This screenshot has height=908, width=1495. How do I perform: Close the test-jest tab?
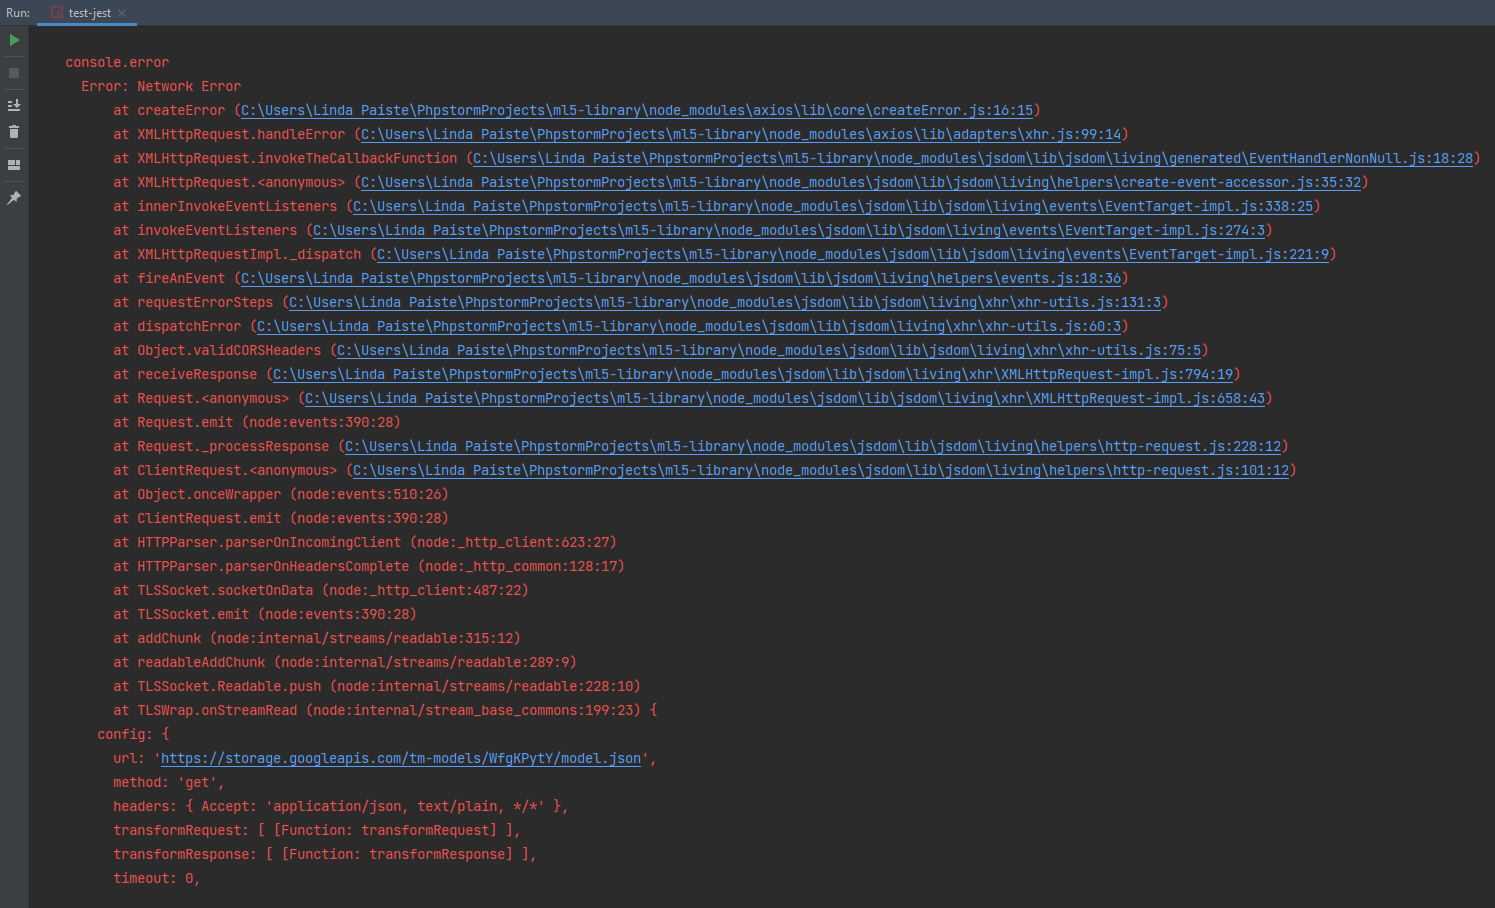coord(124,14)
